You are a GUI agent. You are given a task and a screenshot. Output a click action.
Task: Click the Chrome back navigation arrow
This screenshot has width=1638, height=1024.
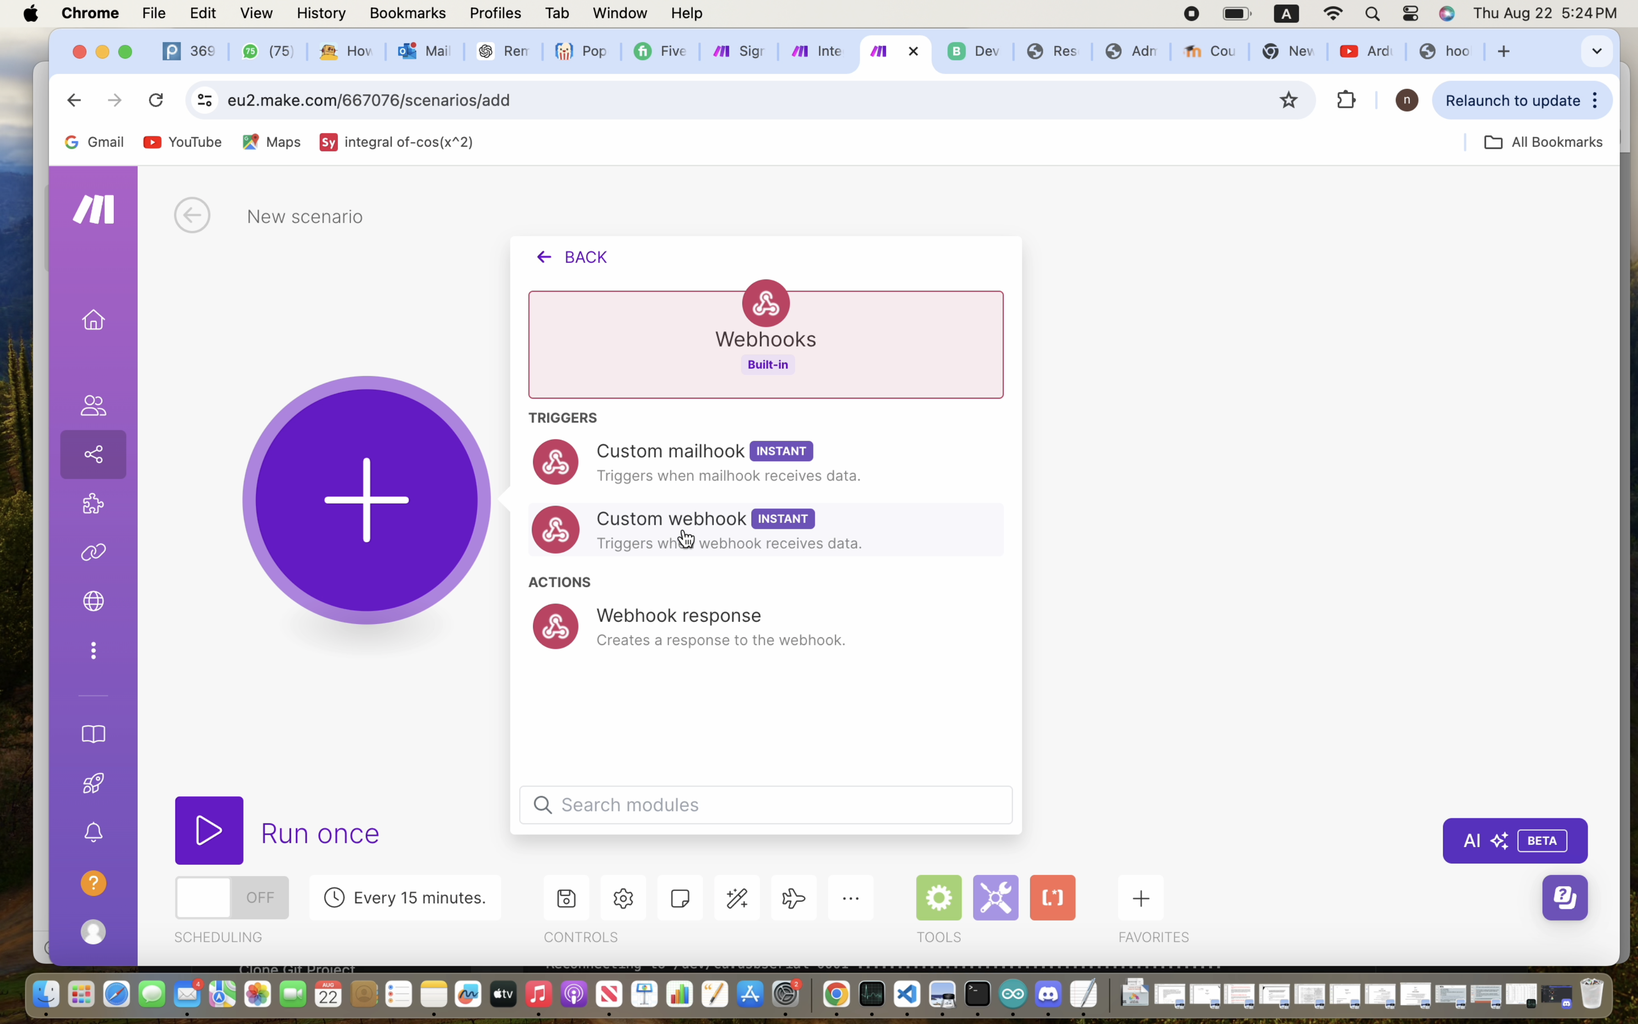click(74, 100)
